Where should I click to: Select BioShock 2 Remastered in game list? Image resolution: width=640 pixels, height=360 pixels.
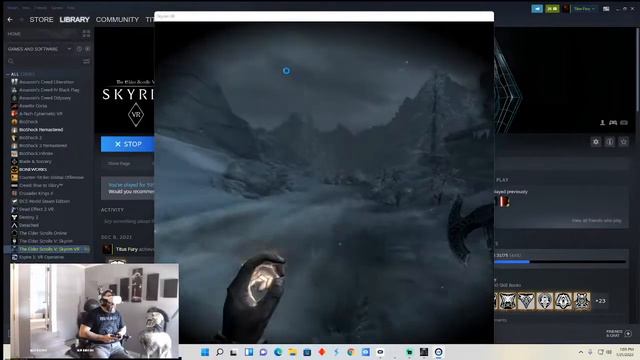click(x=43, y=146)
